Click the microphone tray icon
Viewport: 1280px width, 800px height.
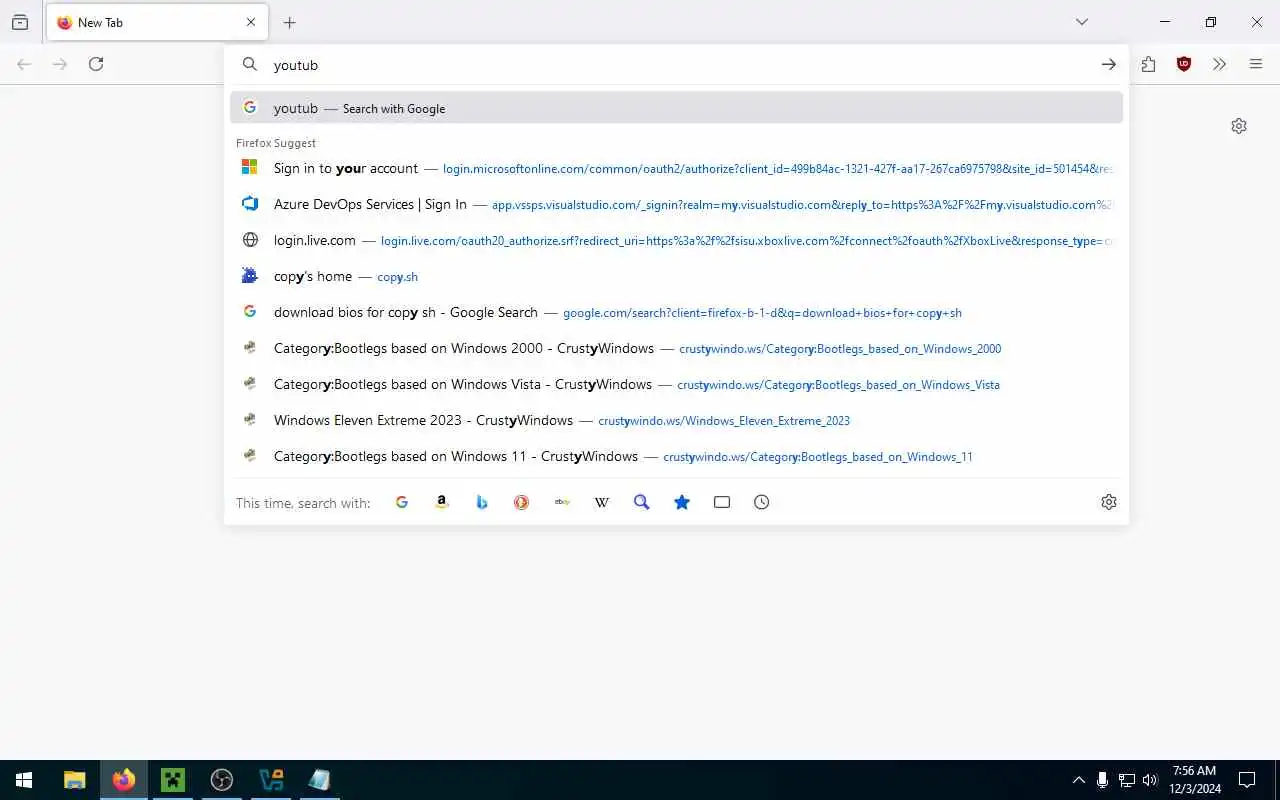1102,780
